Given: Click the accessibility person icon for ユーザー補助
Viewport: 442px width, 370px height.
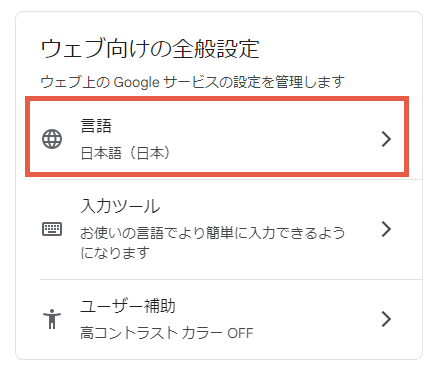Looking at the screenshot, I should coord(52,319).
